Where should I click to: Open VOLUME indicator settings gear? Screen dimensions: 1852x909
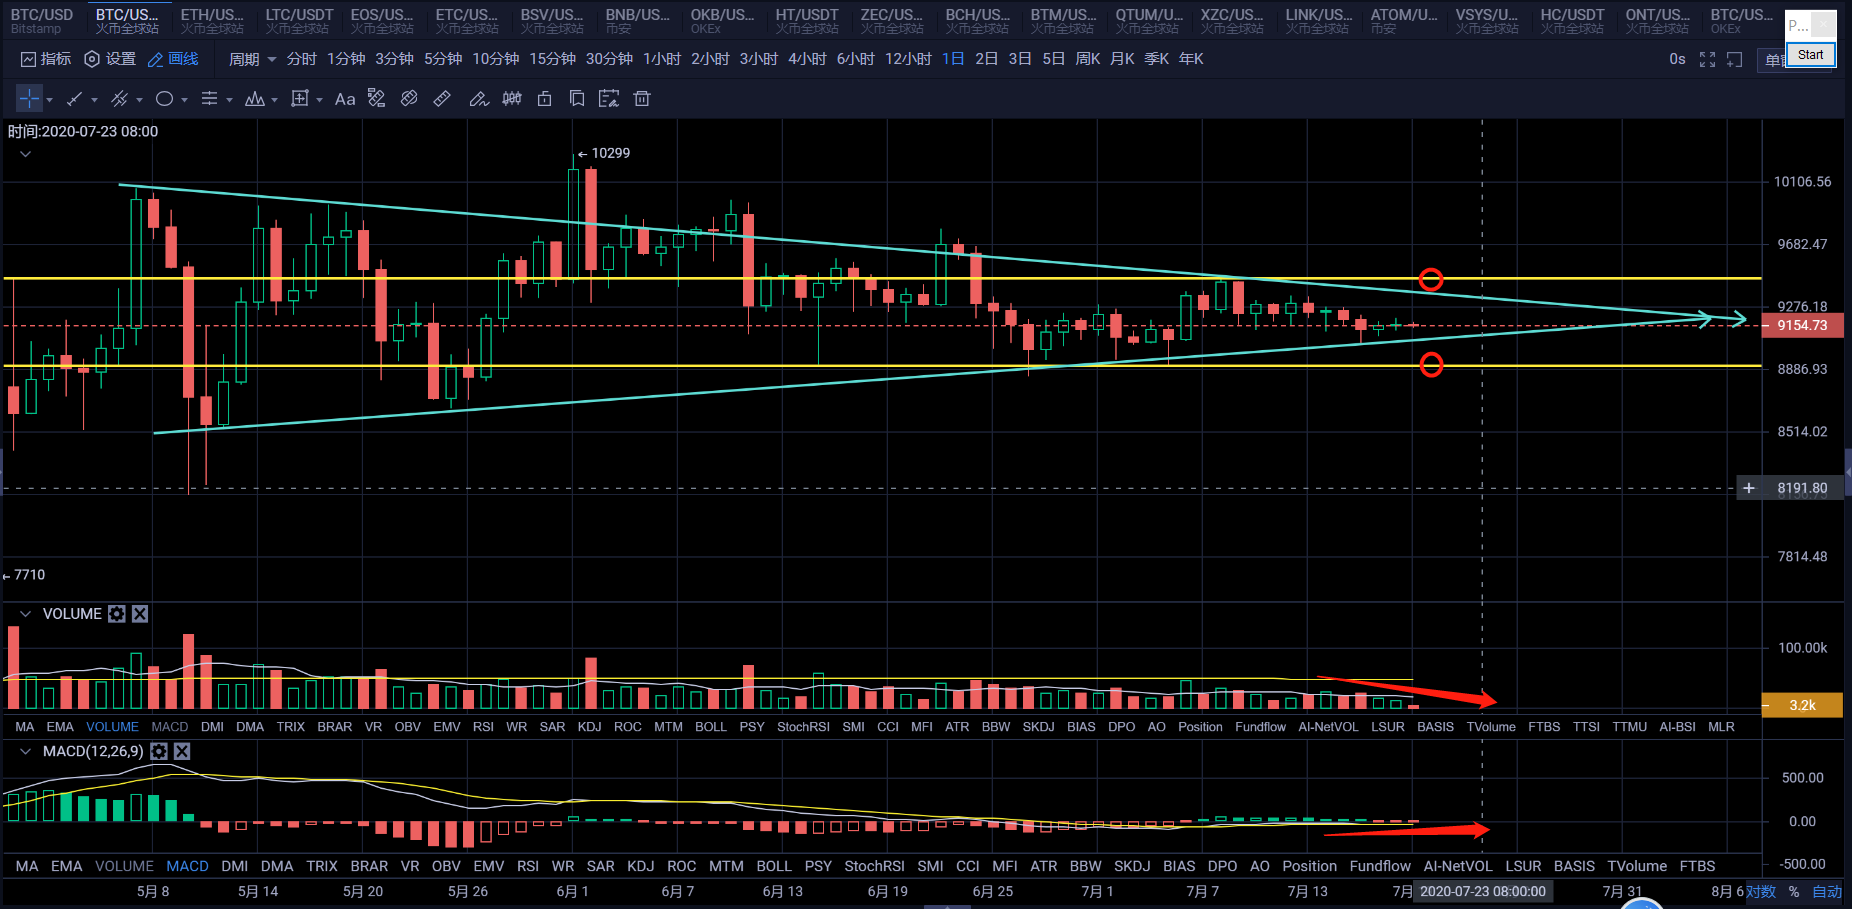117,614
